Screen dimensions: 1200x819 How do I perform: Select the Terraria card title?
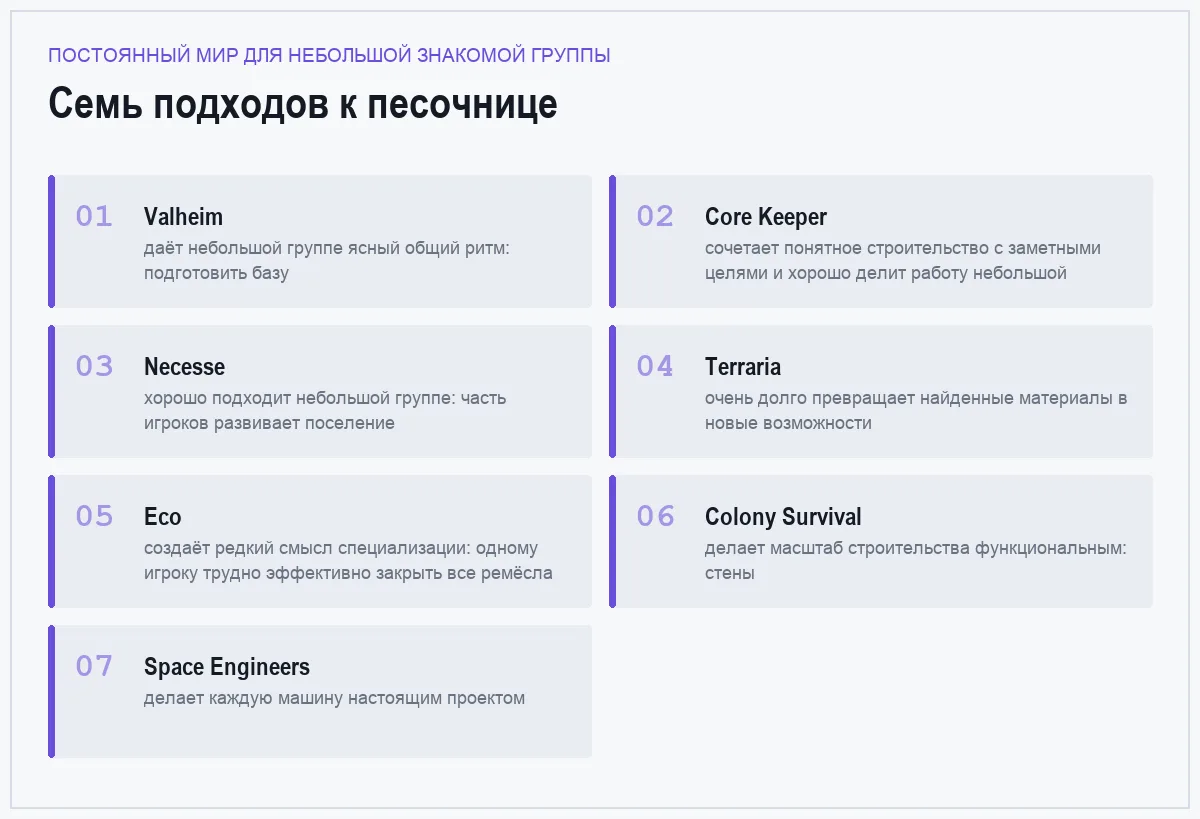[x=743, y=367]
